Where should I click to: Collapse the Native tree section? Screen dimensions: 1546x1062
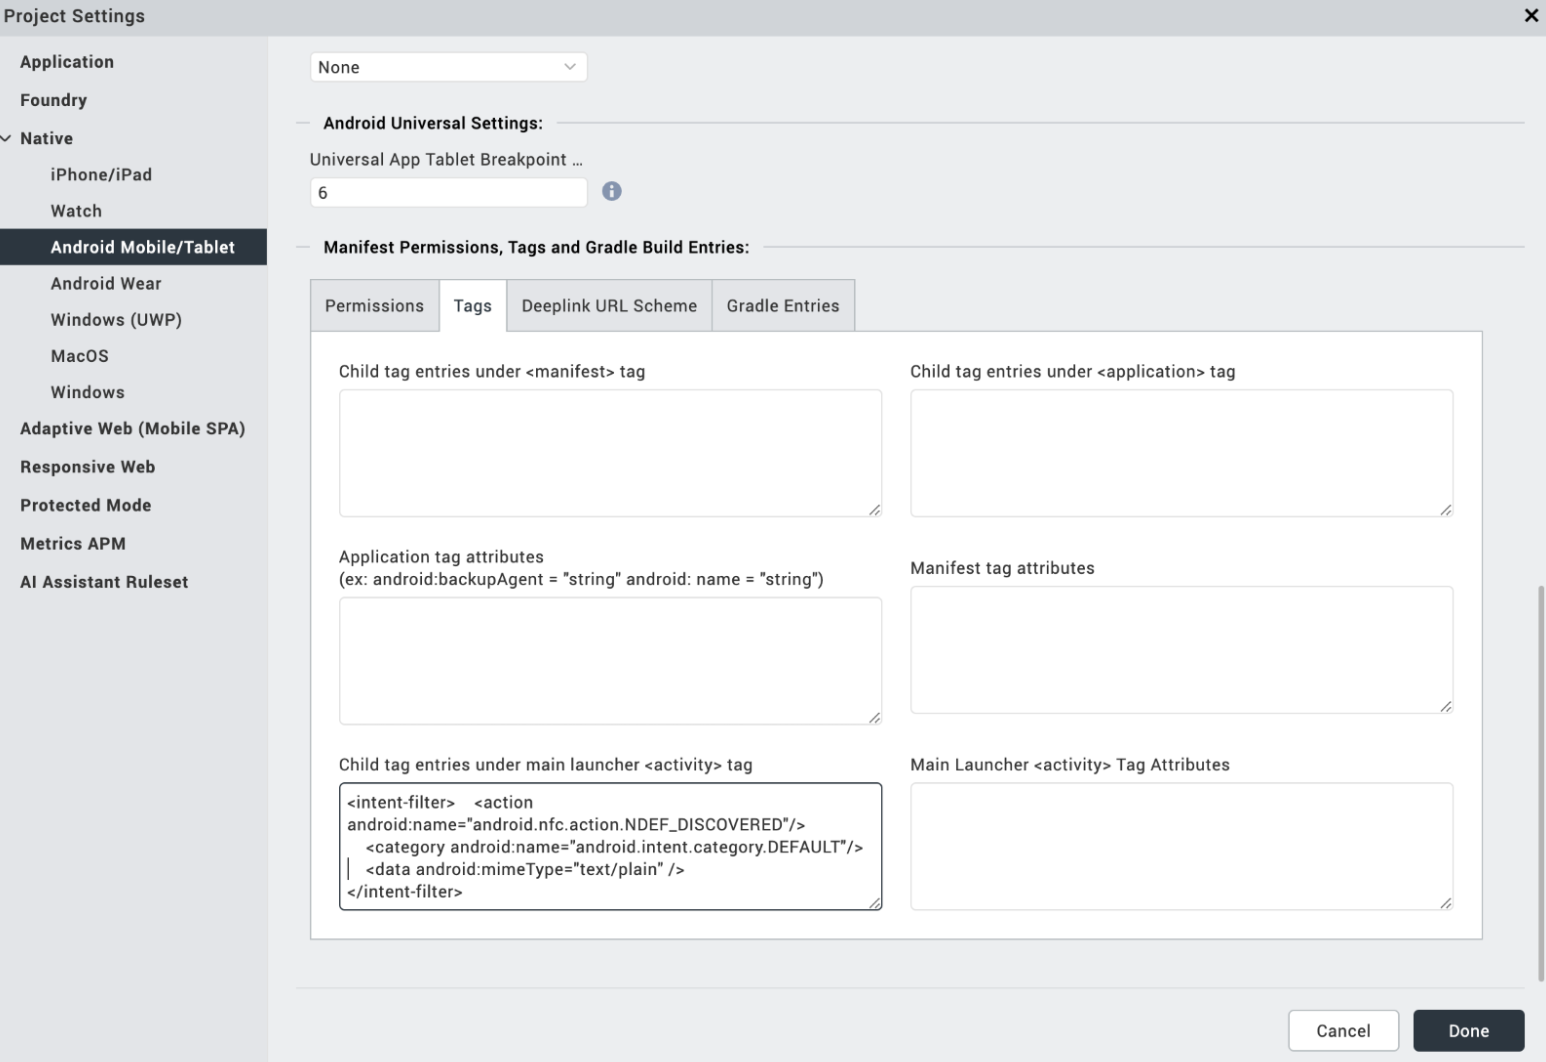(x=7, y=138)
